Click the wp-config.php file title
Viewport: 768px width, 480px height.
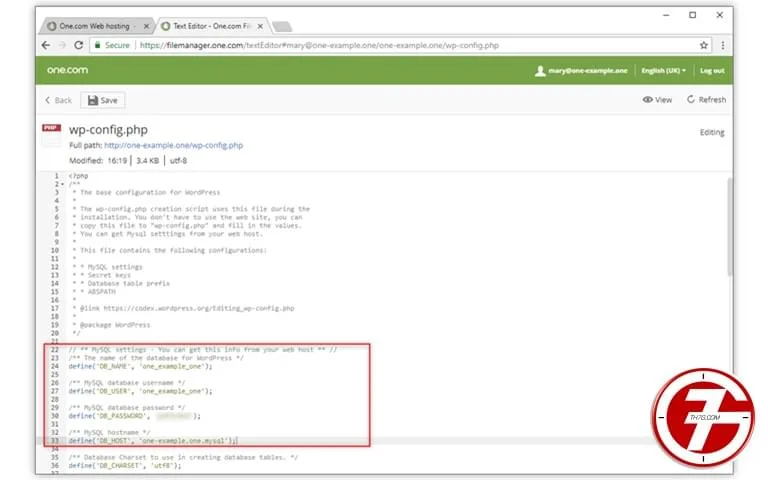108,130
